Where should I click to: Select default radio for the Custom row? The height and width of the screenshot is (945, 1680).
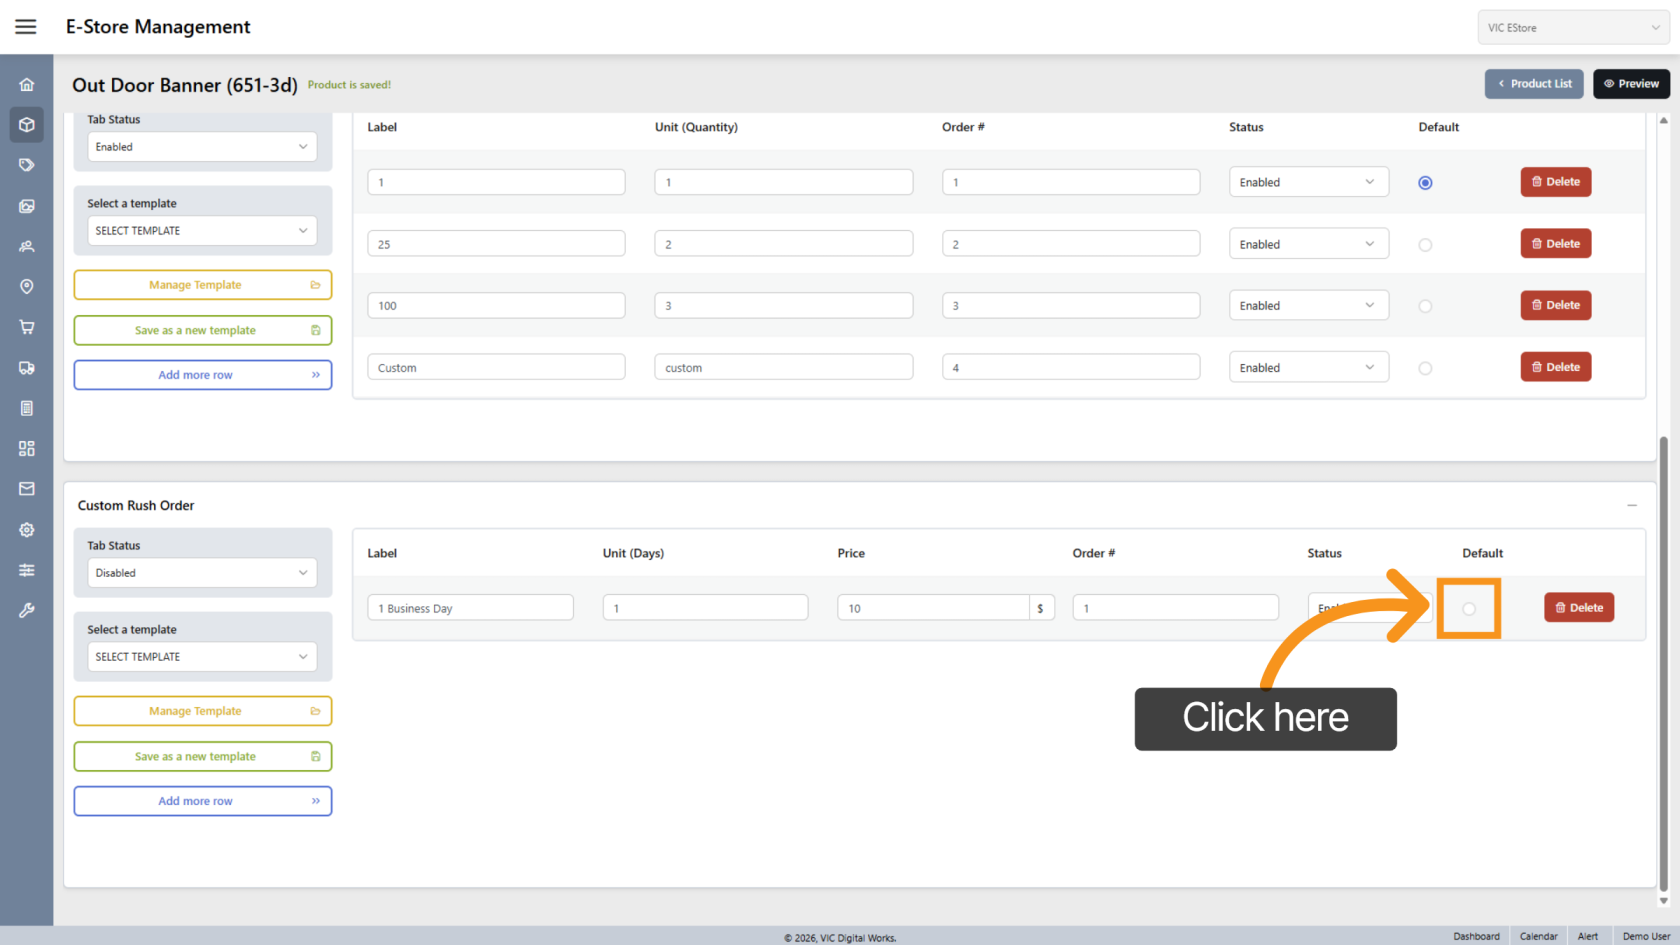1425,368
